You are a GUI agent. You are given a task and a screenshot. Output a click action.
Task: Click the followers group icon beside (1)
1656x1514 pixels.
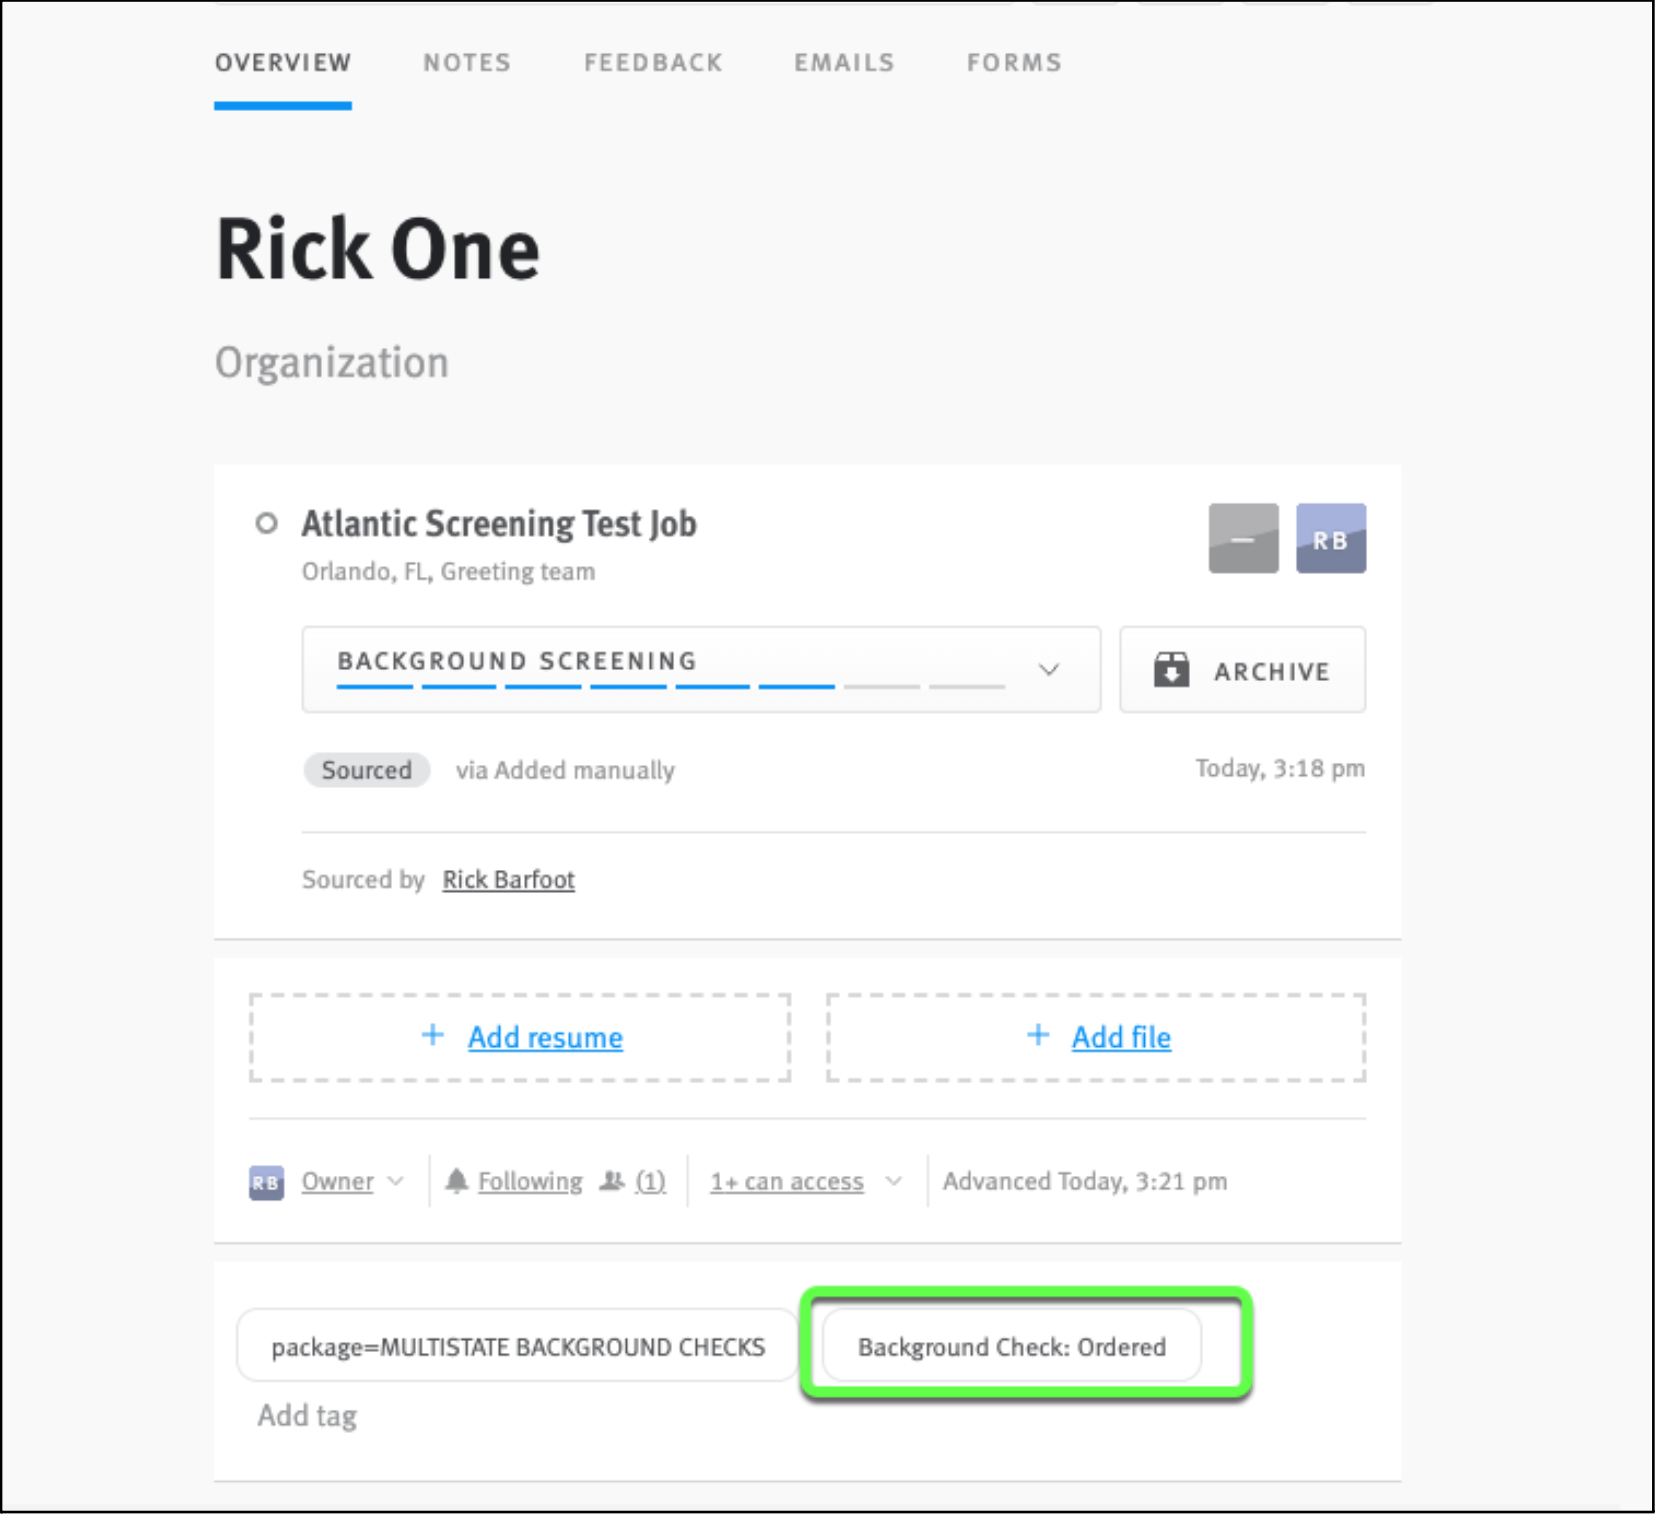coord(614,1181)
